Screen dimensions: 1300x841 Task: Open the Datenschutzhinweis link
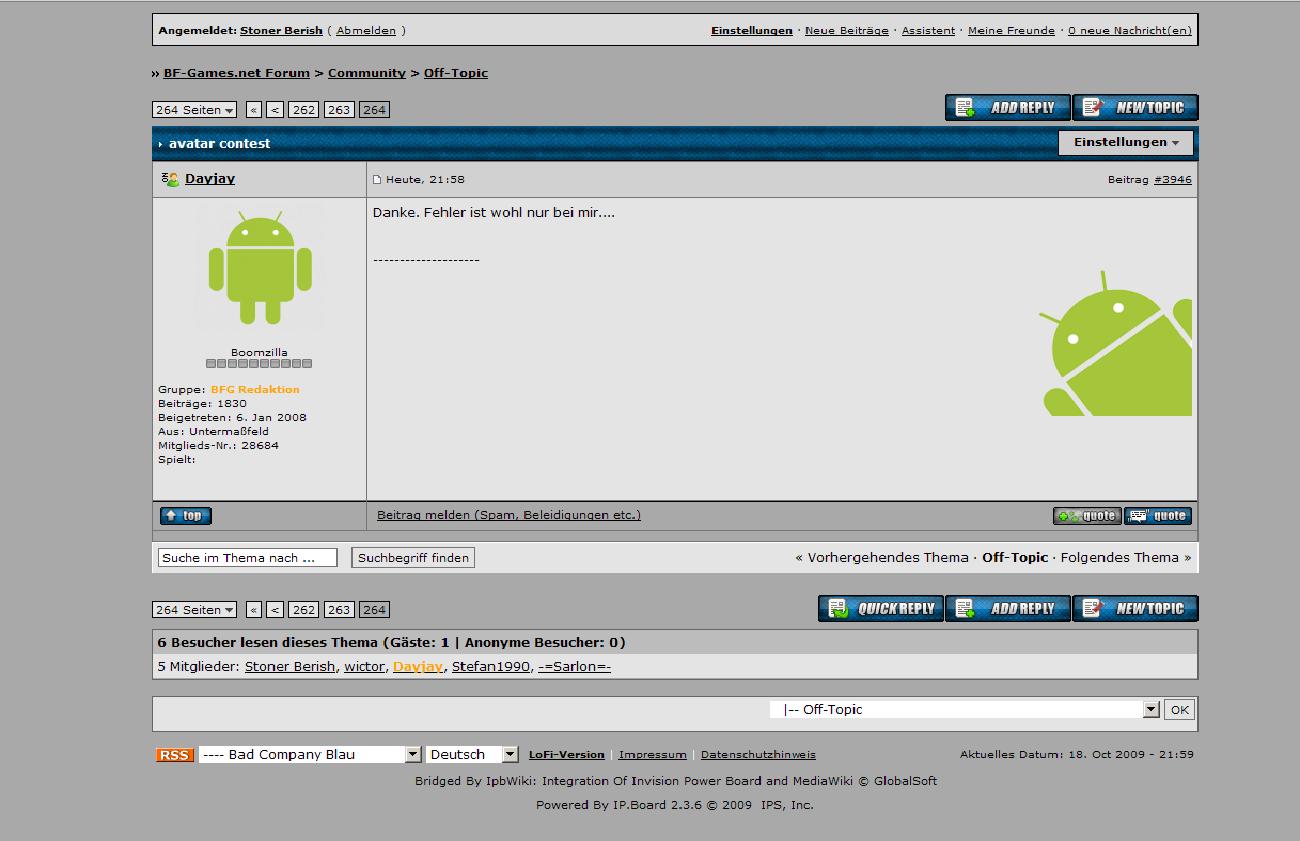(x=758, y=755)
